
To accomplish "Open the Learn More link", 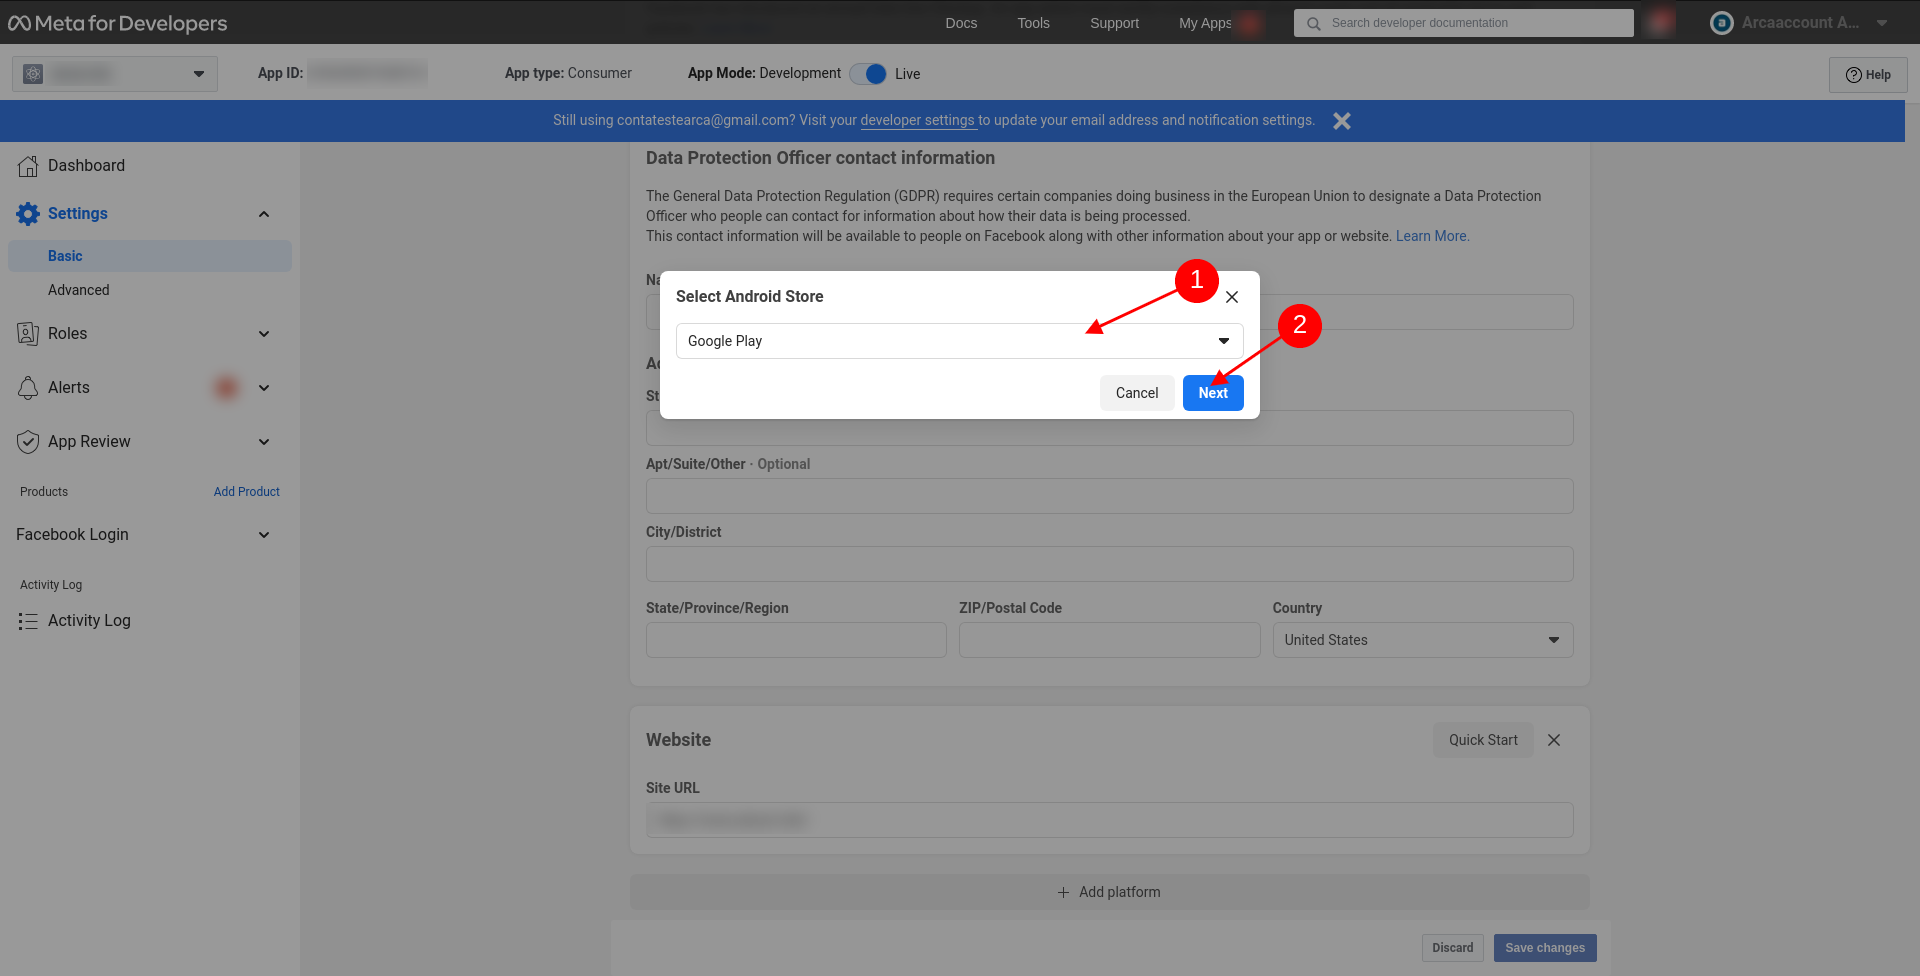I will [x=1431, y=236].
